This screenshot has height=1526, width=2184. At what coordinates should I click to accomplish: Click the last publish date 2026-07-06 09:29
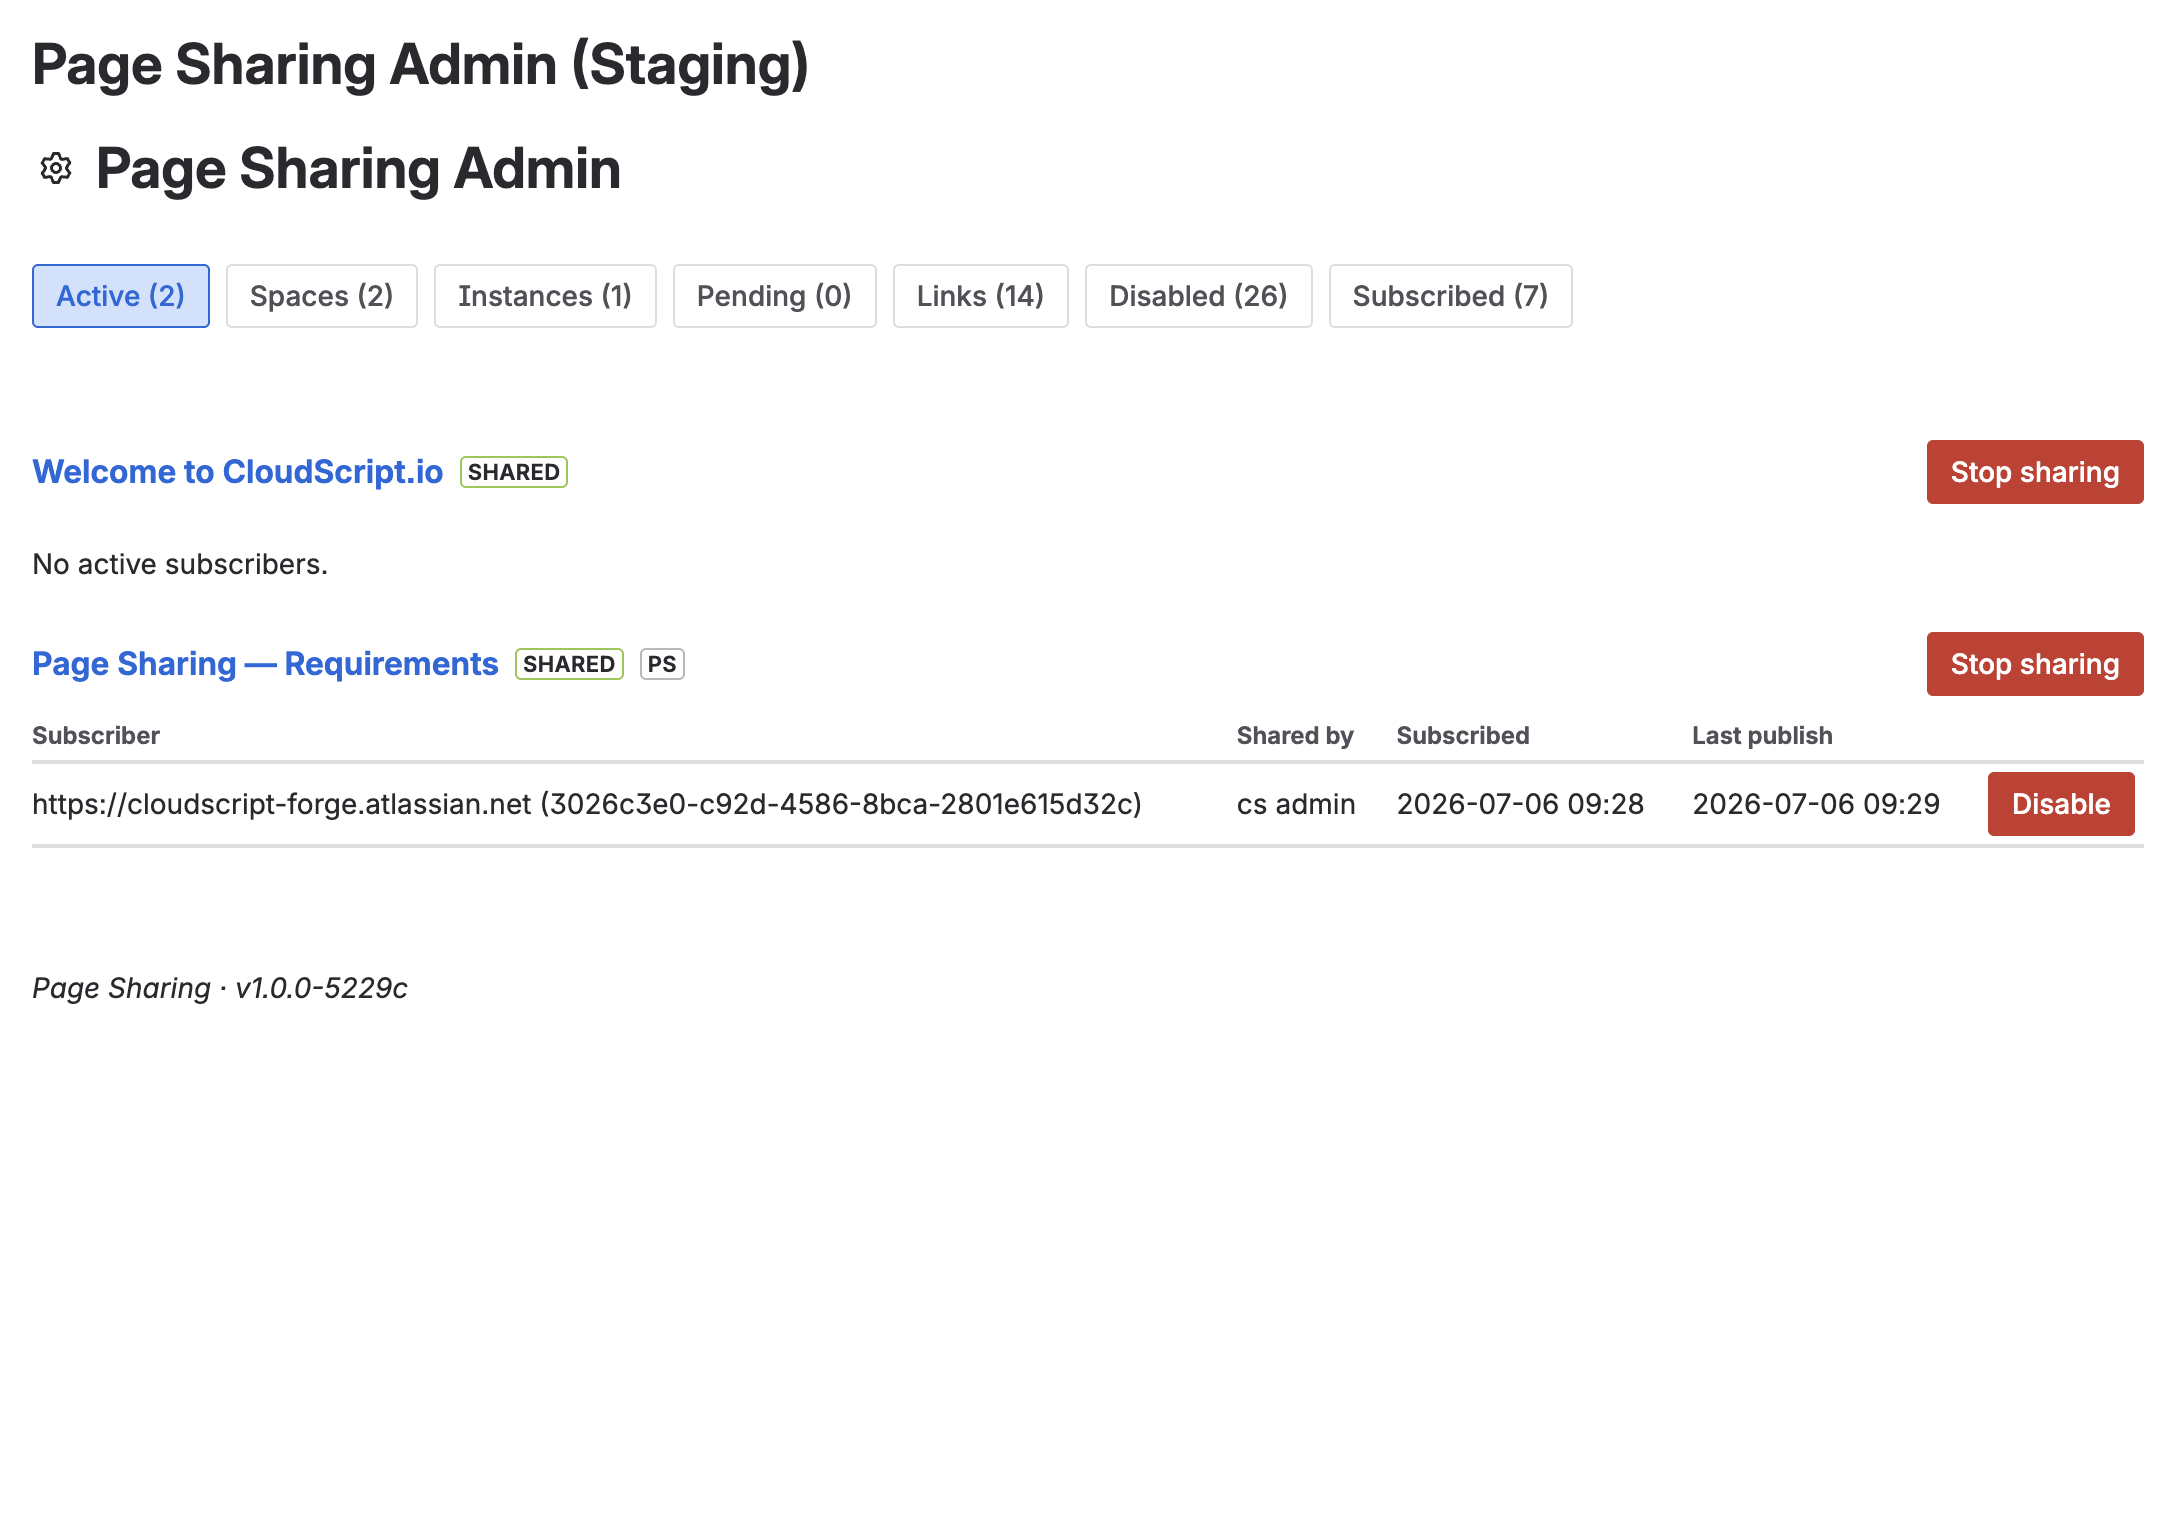(x=1816, y=804)
